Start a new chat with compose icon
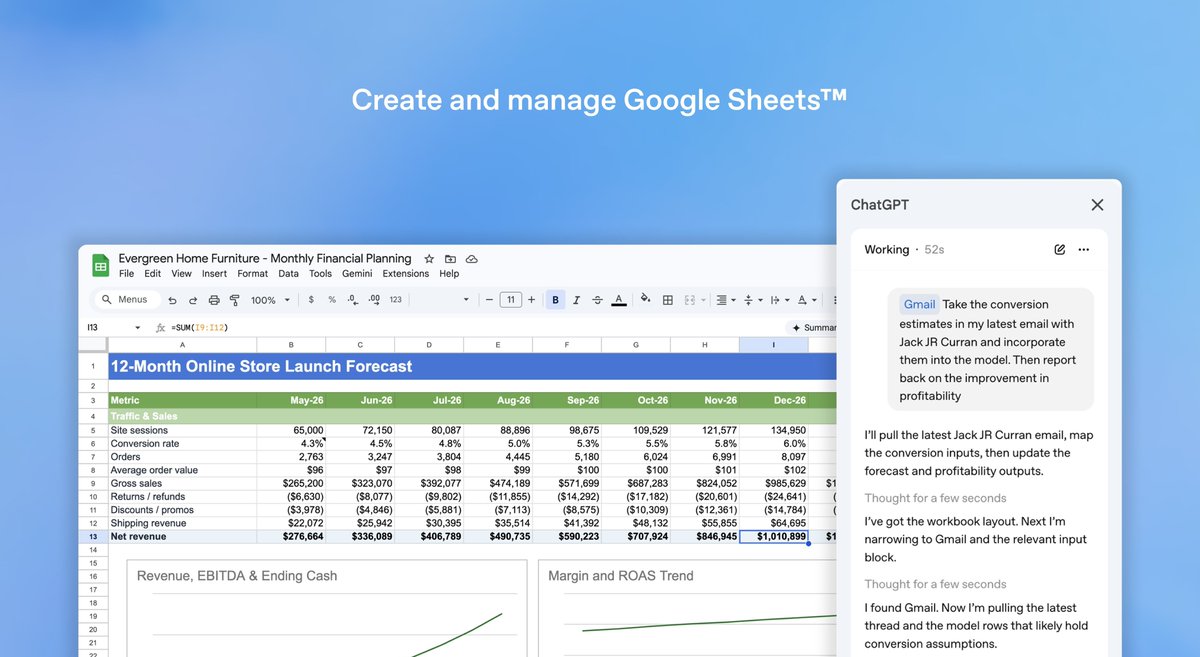This screenshot has width=1200, height=657. click(x=1059, y=250)
